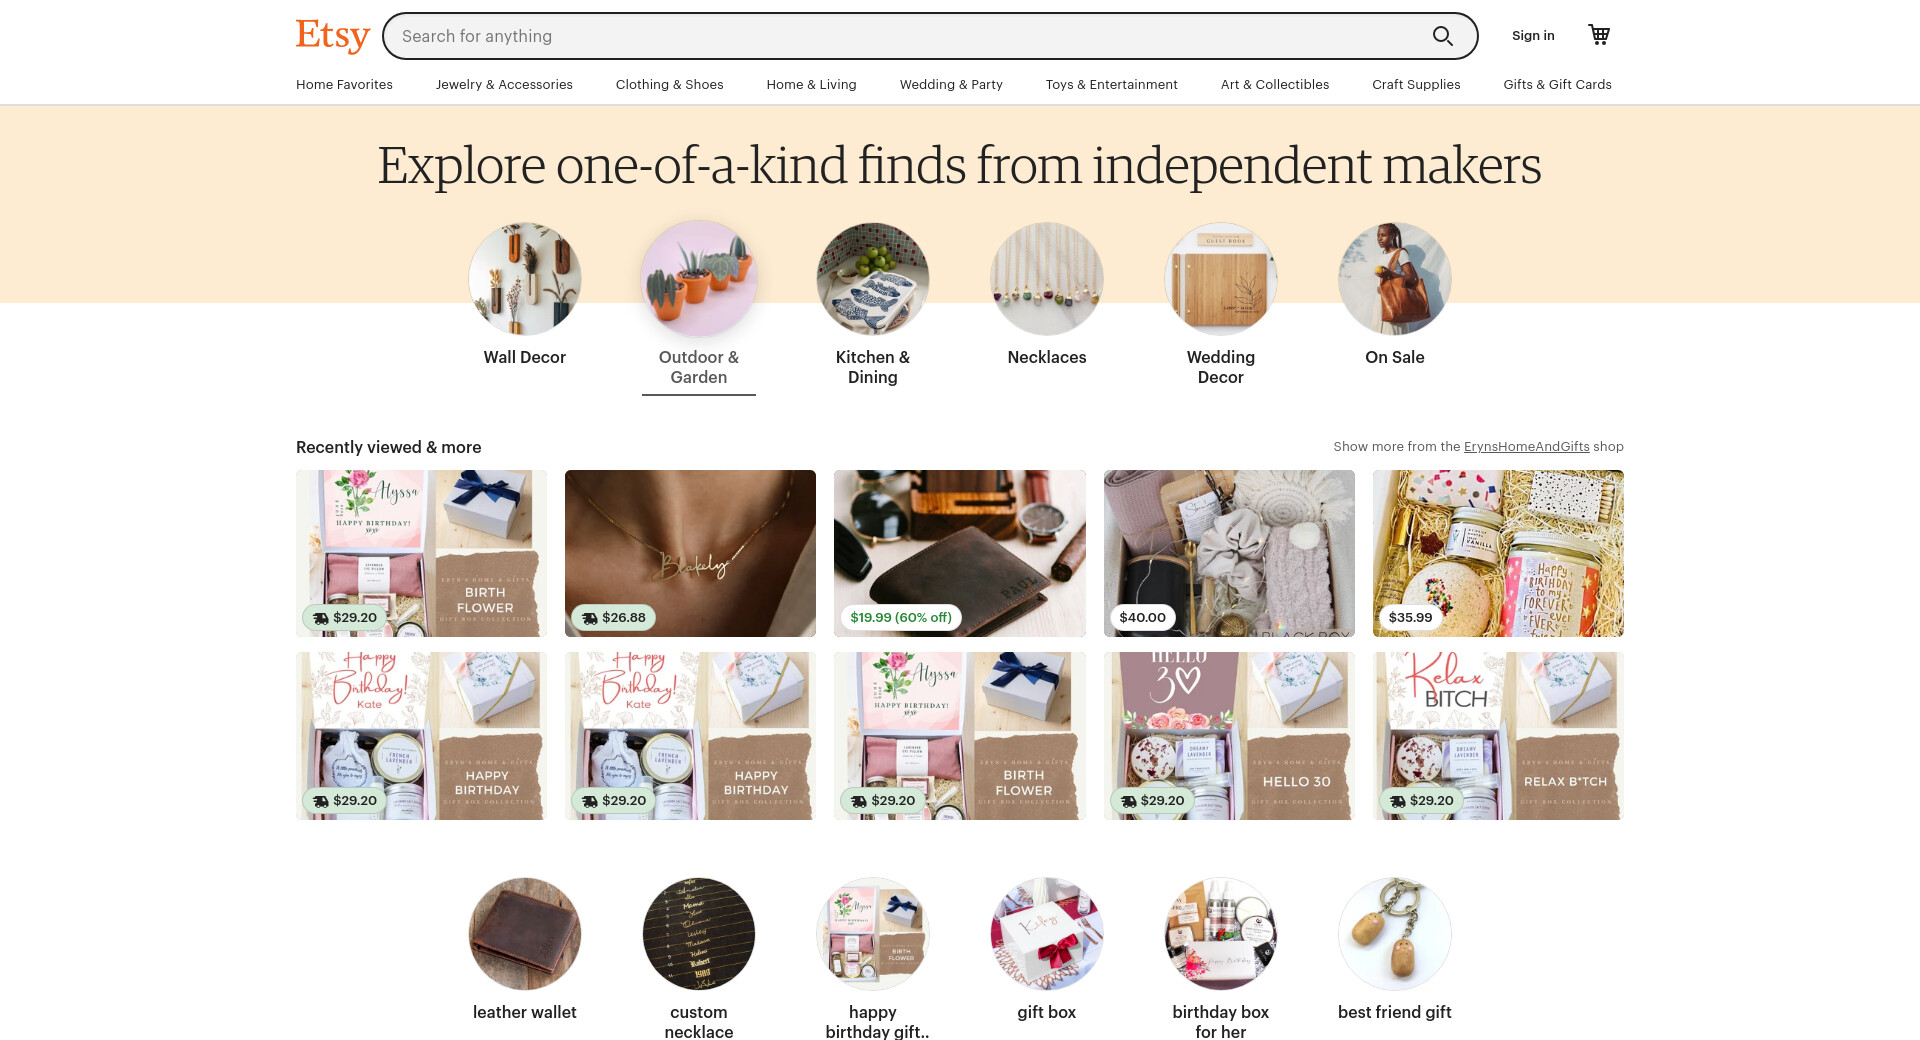Select the gift box circle icon
This screenshot has width=1920, height=1040.
[x=1047, y=934]
